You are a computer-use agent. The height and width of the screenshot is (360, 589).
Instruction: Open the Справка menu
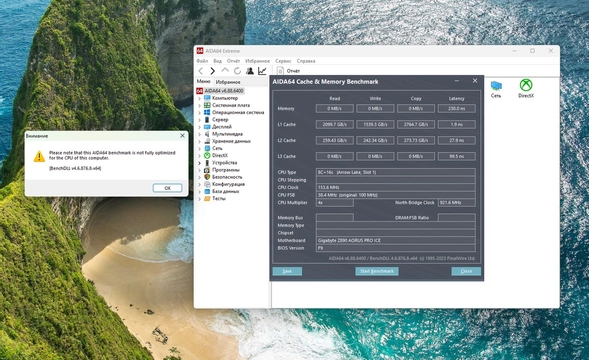[306, 61]
